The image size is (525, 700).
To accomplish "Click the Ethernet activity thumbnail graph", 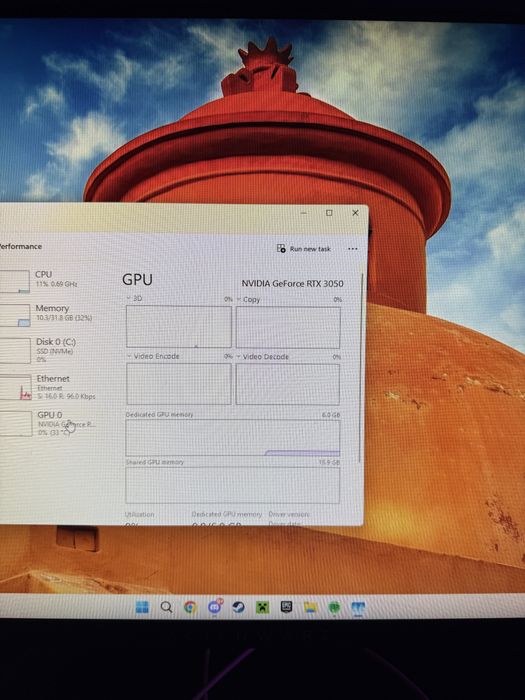I will tap(15, 388).
